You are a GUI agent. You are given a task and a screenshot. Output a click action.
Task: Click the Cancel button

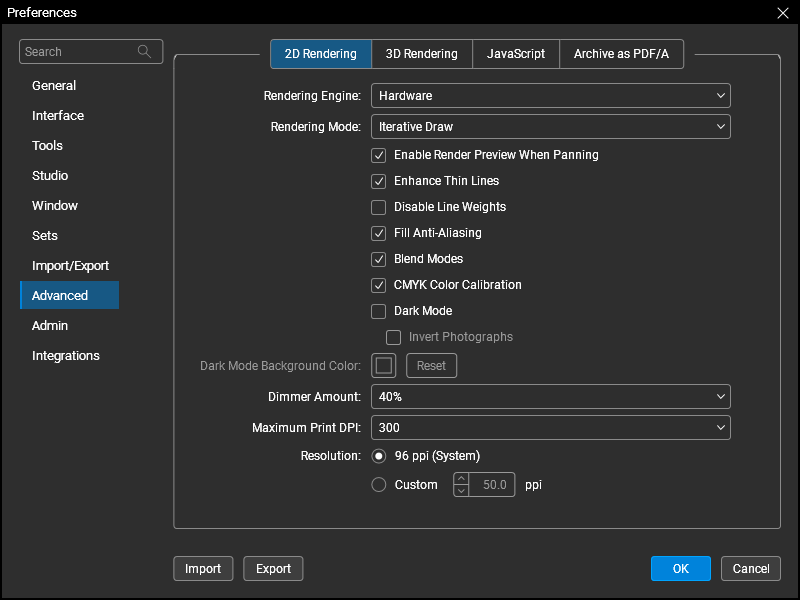pyautogui.click(x=751, y=568)
